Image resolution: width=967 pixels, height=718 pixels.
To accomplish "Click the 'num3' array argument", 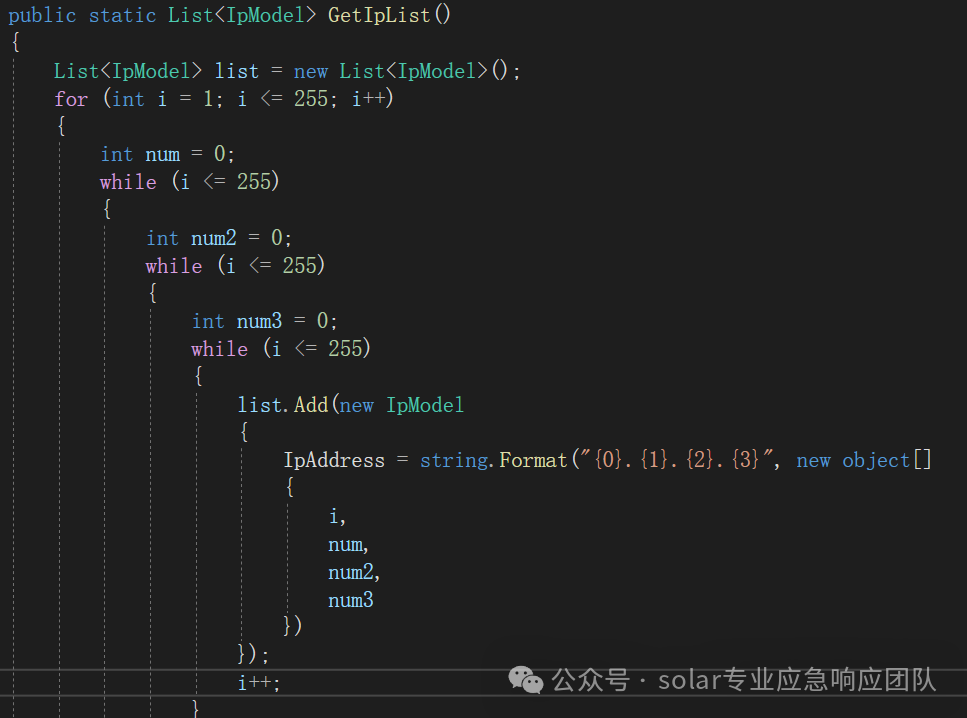I will point(351,600).
